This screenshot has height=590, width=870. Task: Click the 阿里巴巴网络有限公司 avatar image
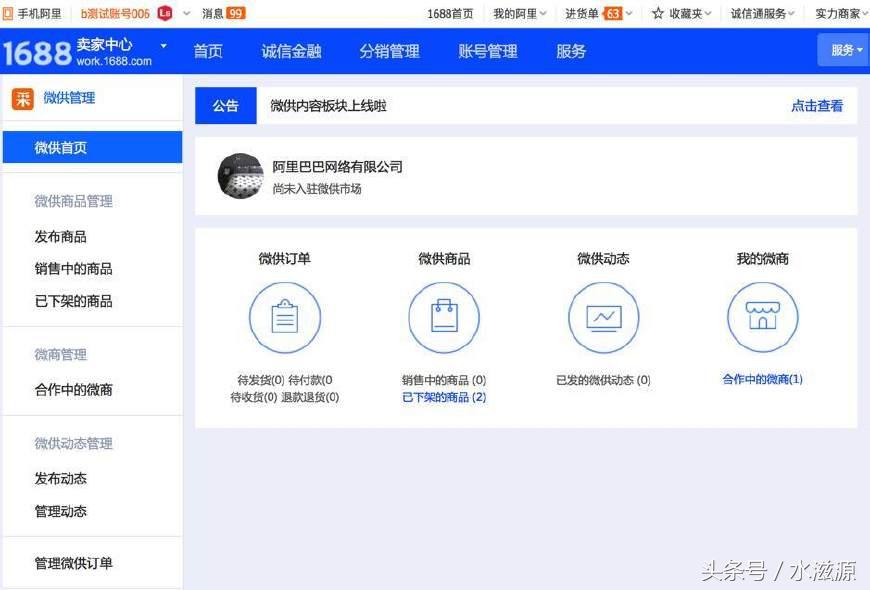tap(240, 175)
